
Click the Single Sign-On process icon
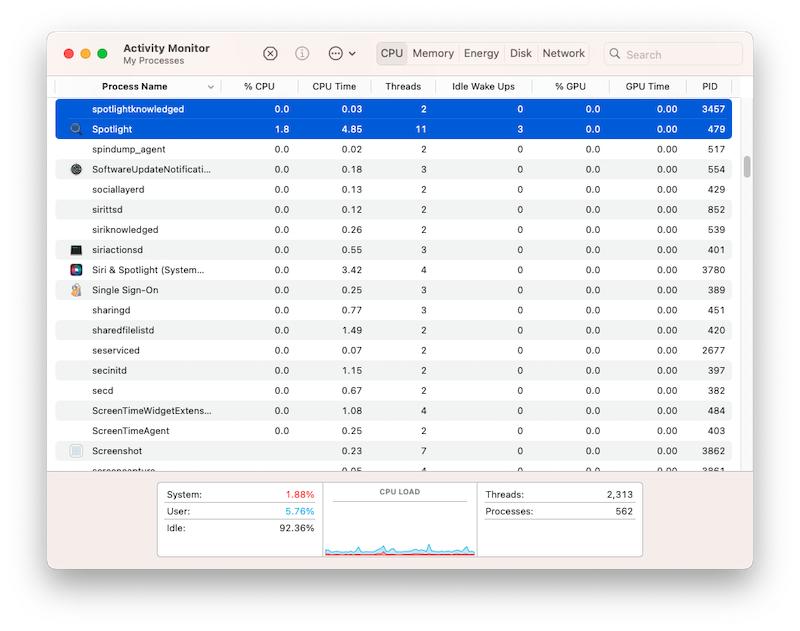click(76, 290)
